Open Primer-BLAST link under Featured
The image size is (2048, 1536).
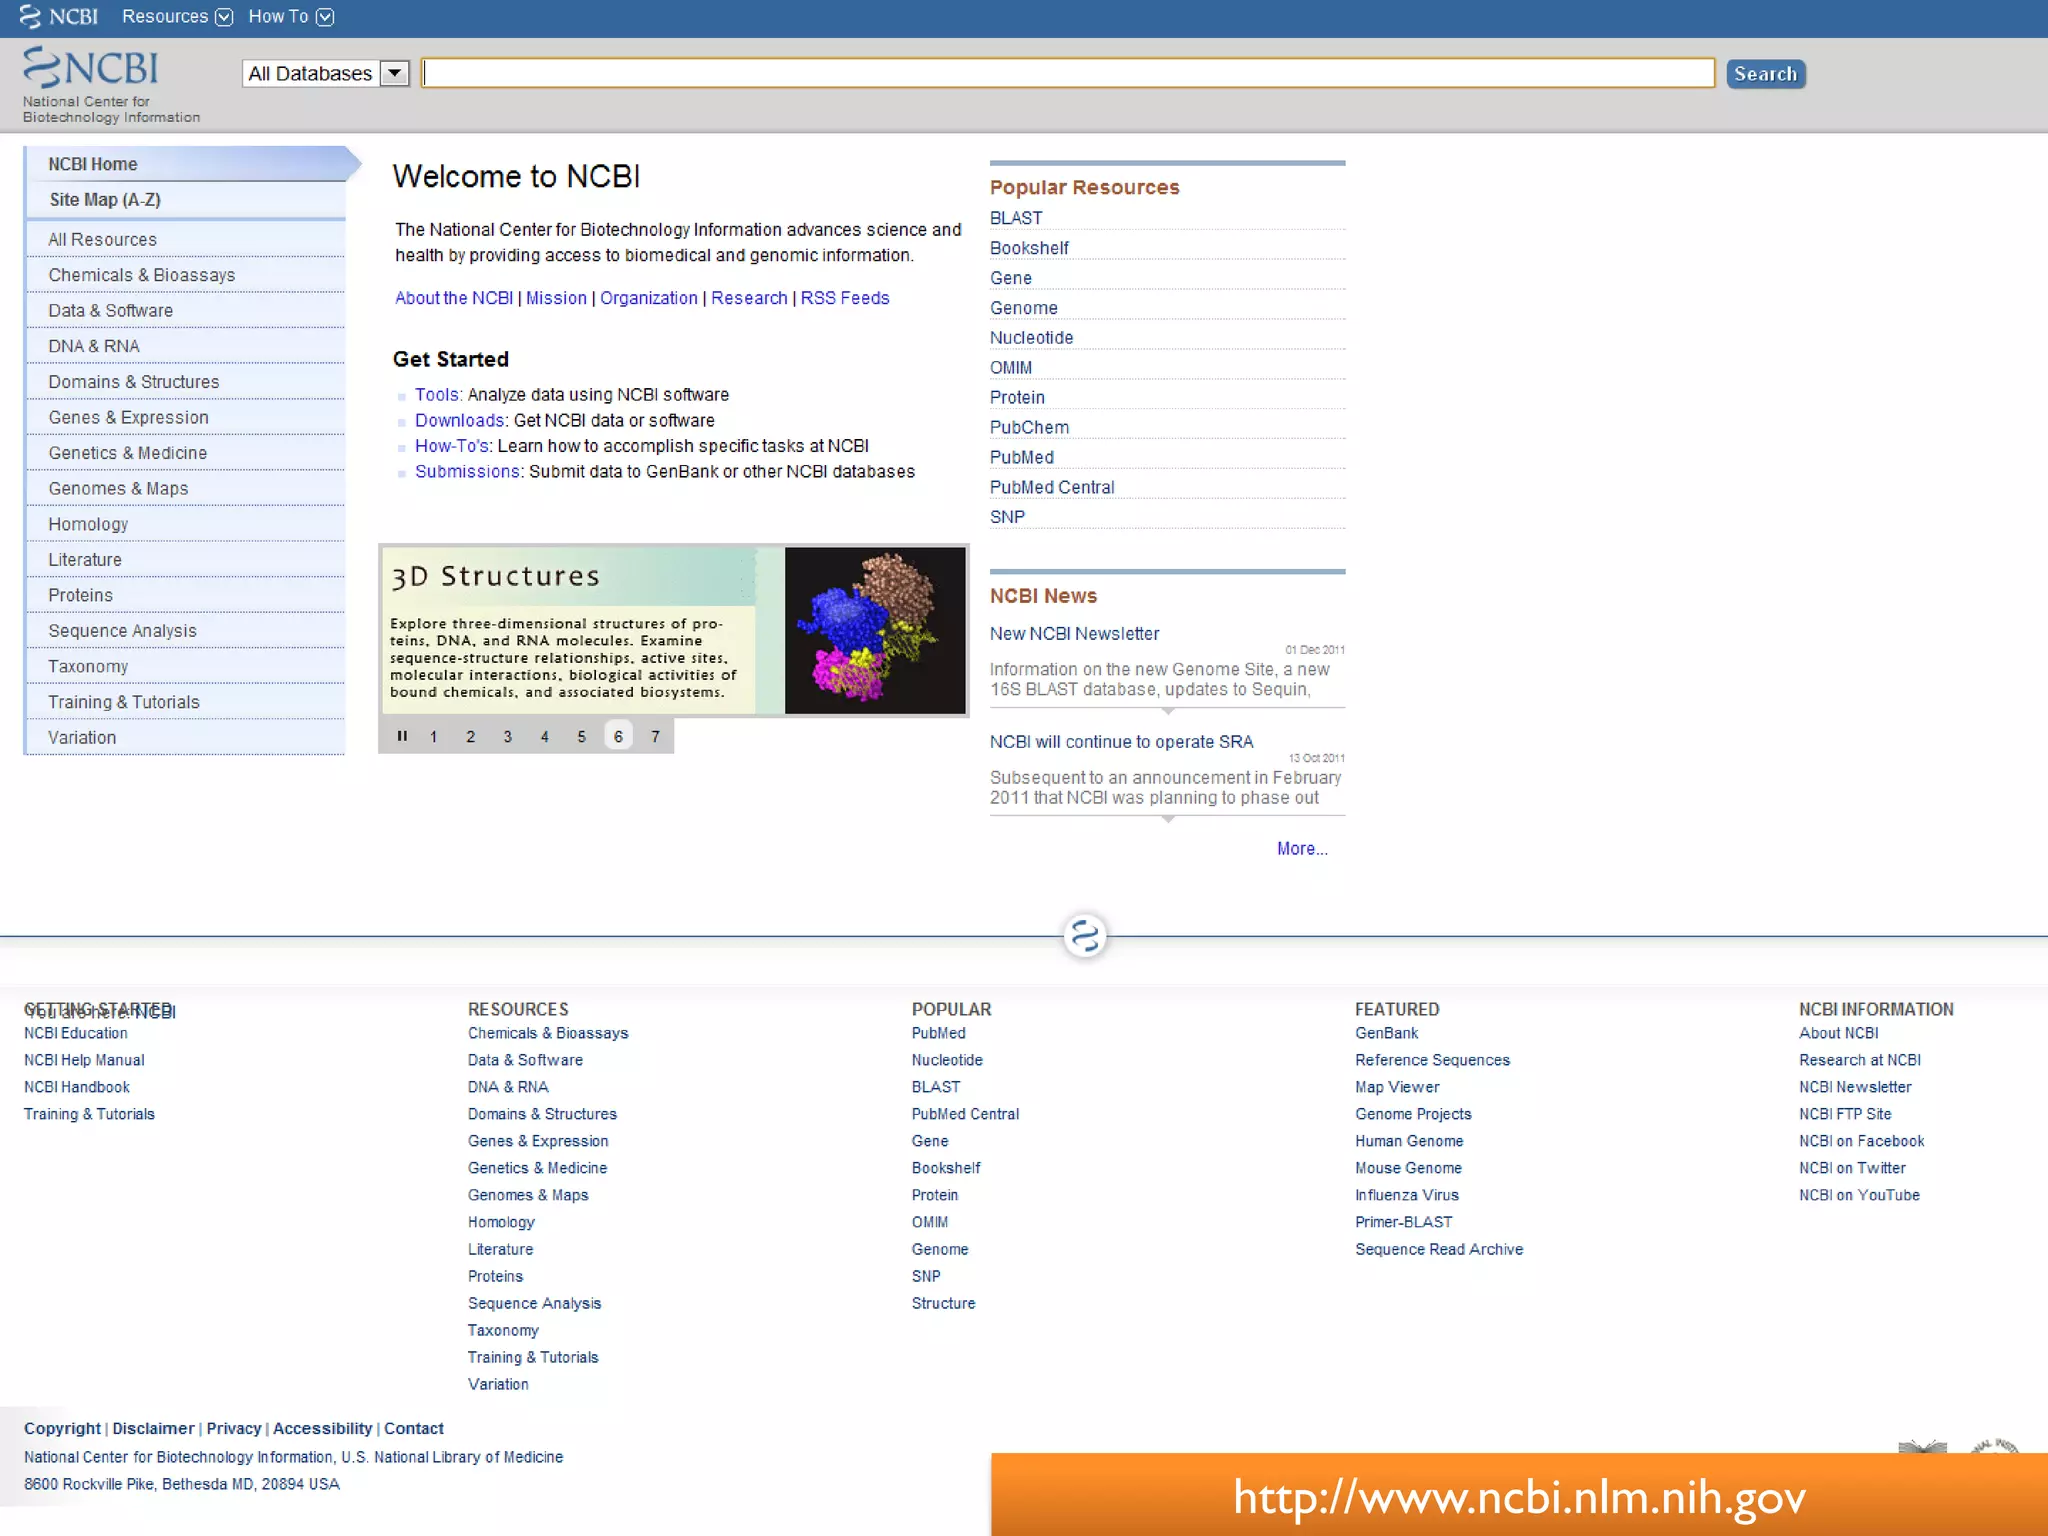pos(1403,1223)
